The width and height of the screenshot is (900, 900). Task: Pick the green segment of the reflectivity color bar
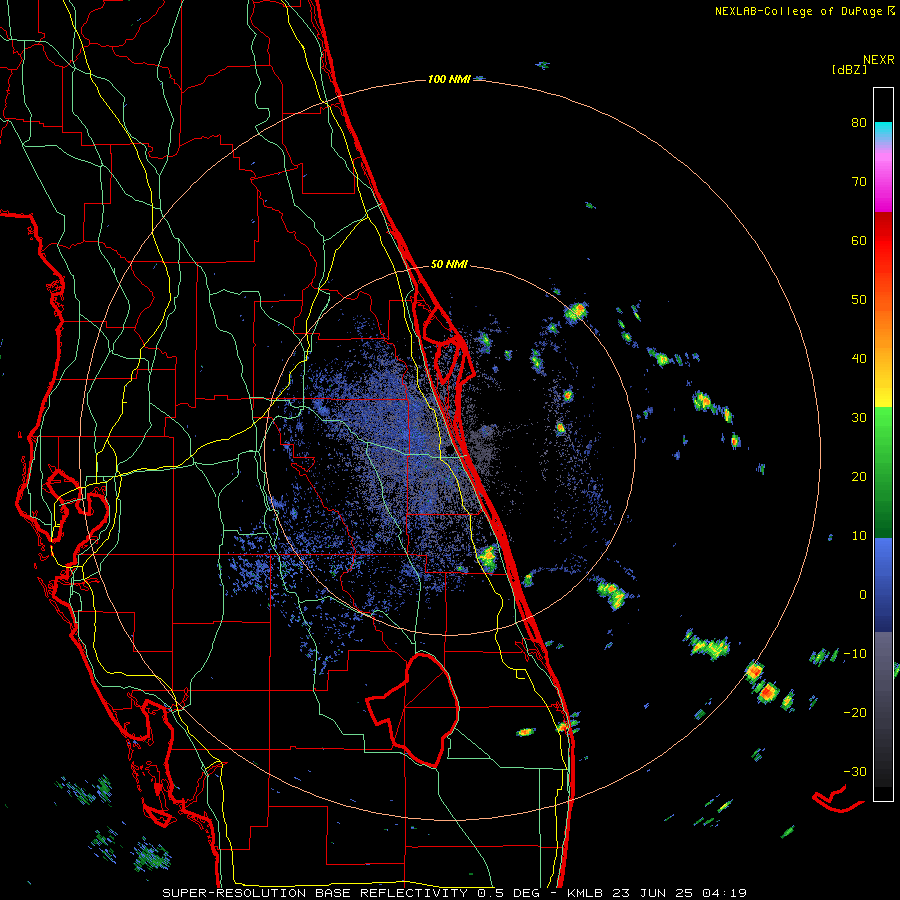pos(883,472)
